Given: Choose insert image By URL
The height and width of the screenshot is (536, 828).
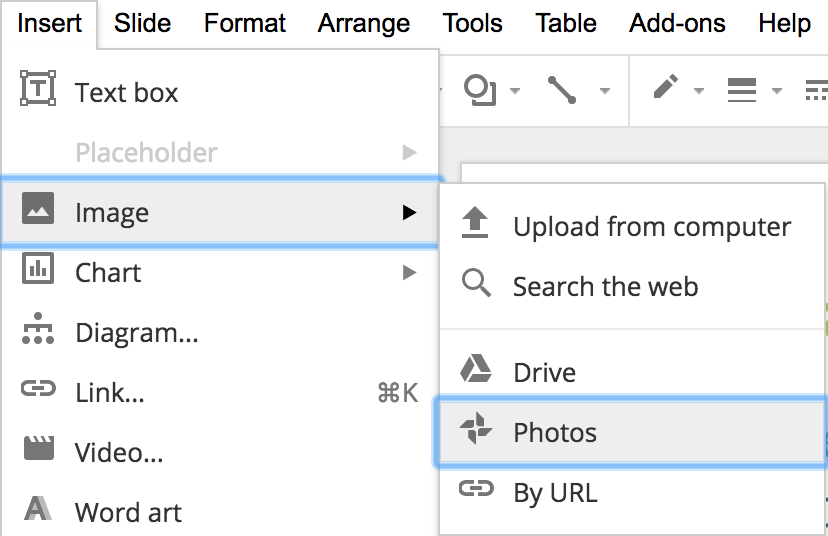Looking at the screenshot, I should [555, 492].
